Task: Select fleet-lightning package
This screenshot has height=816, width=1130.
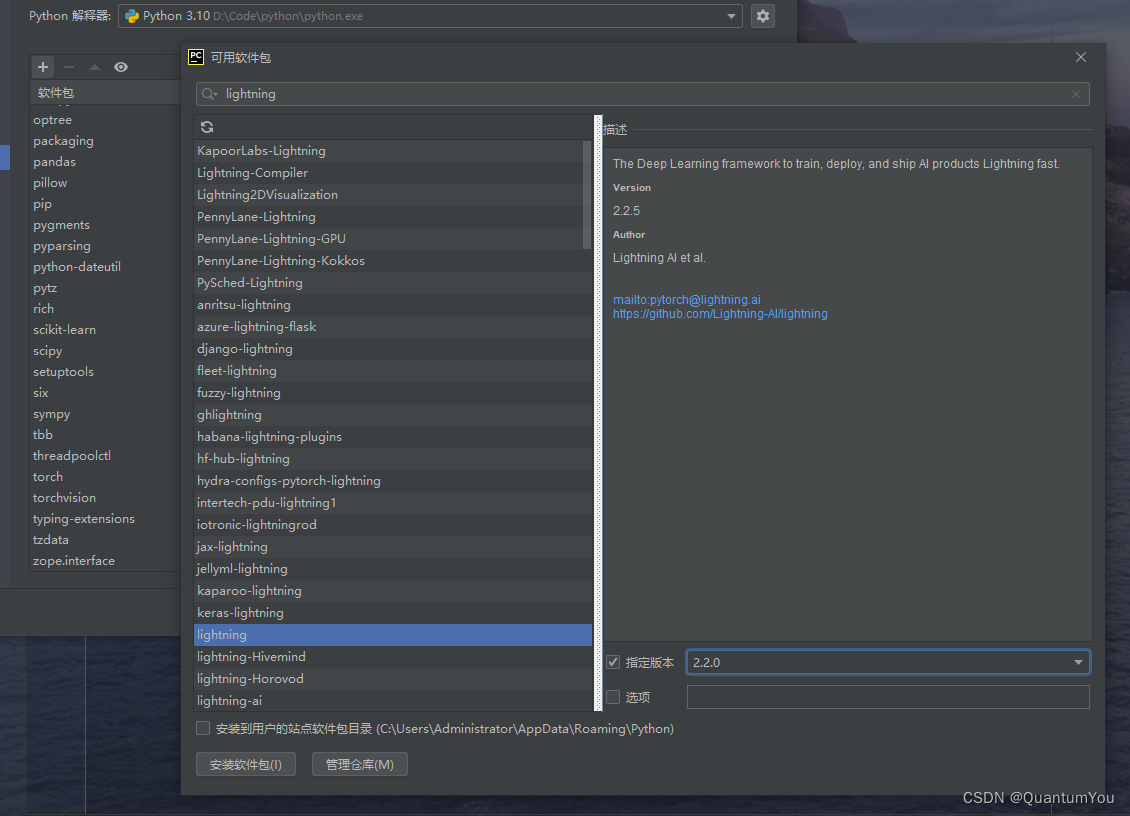Action: click(x=393, y=371)
